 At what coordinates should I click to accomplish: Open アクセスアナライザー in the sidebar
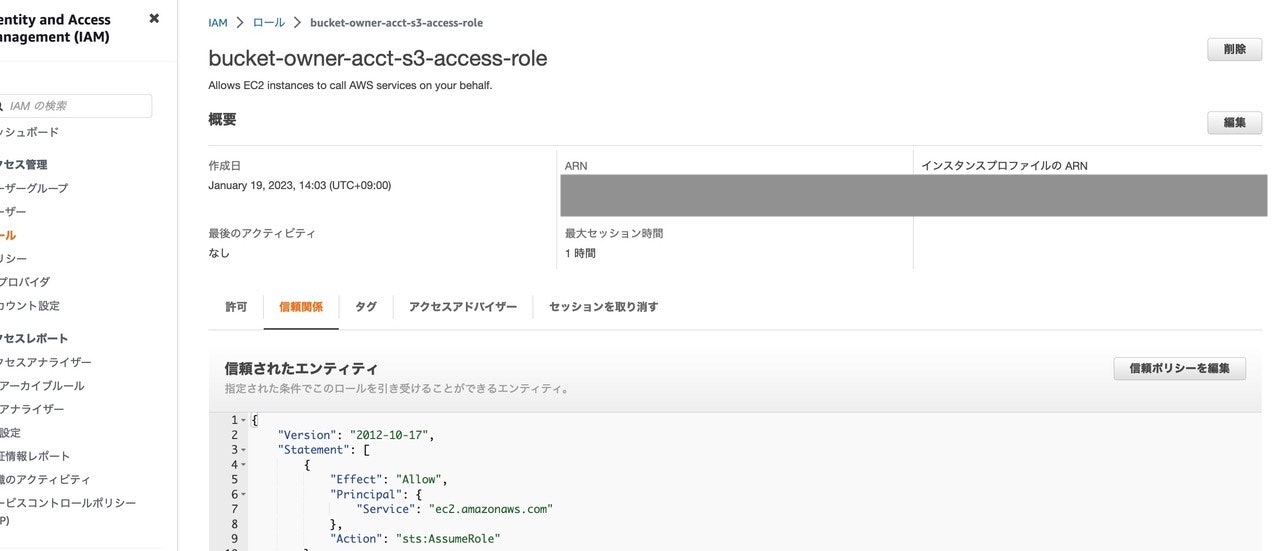[46, 362]
